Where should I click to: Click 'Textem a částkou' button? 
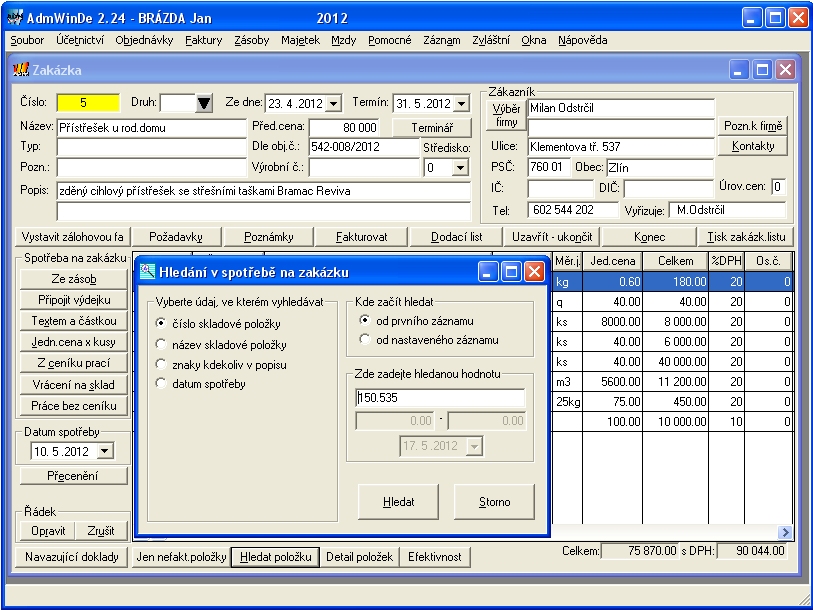click(x=74, y=321)
